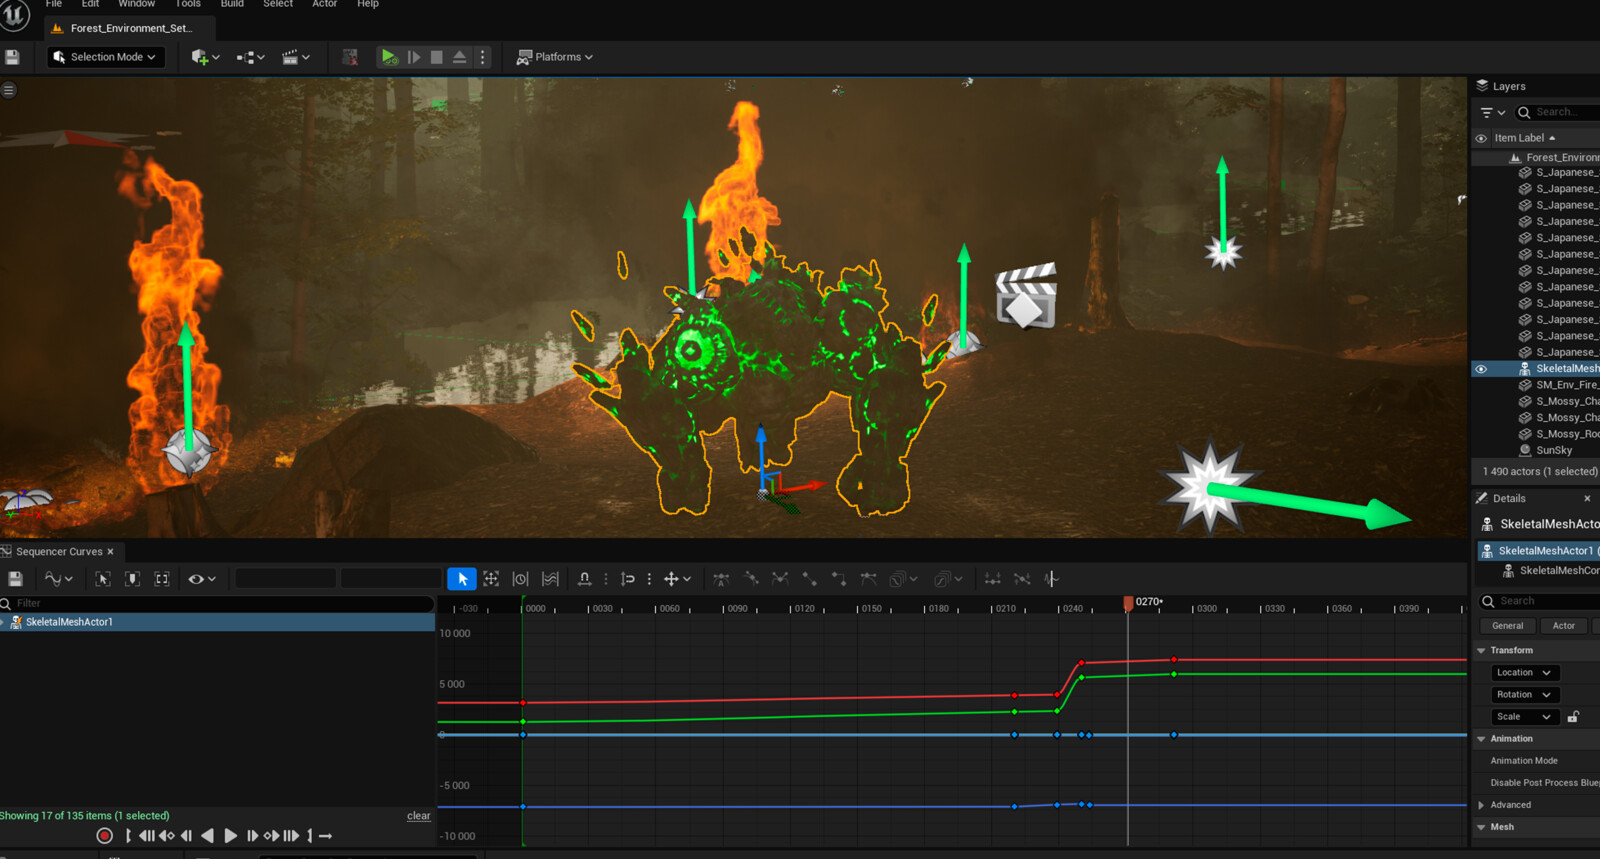1600x859 pixels.
Task: Open the Build menu
Action: coord(232,4)
